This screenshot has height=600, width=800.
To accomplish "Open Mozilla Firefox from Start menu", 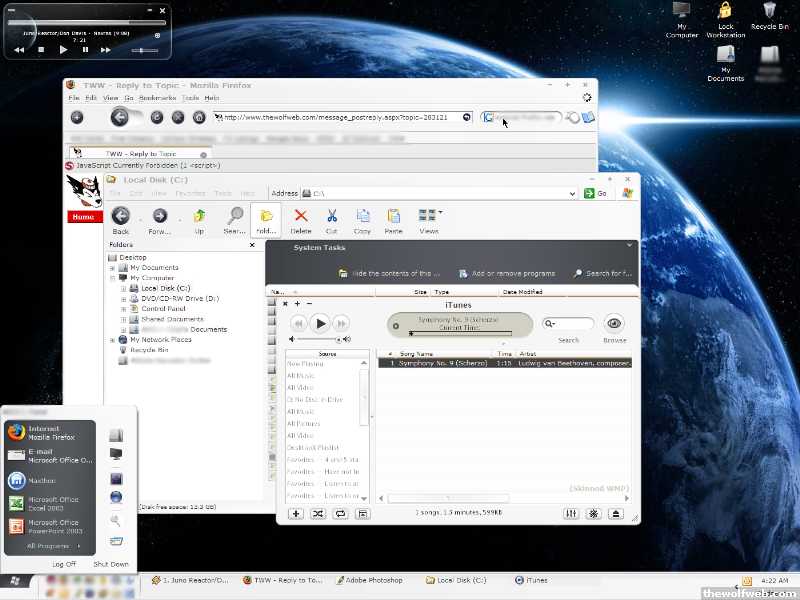I will tap(50, 433).
